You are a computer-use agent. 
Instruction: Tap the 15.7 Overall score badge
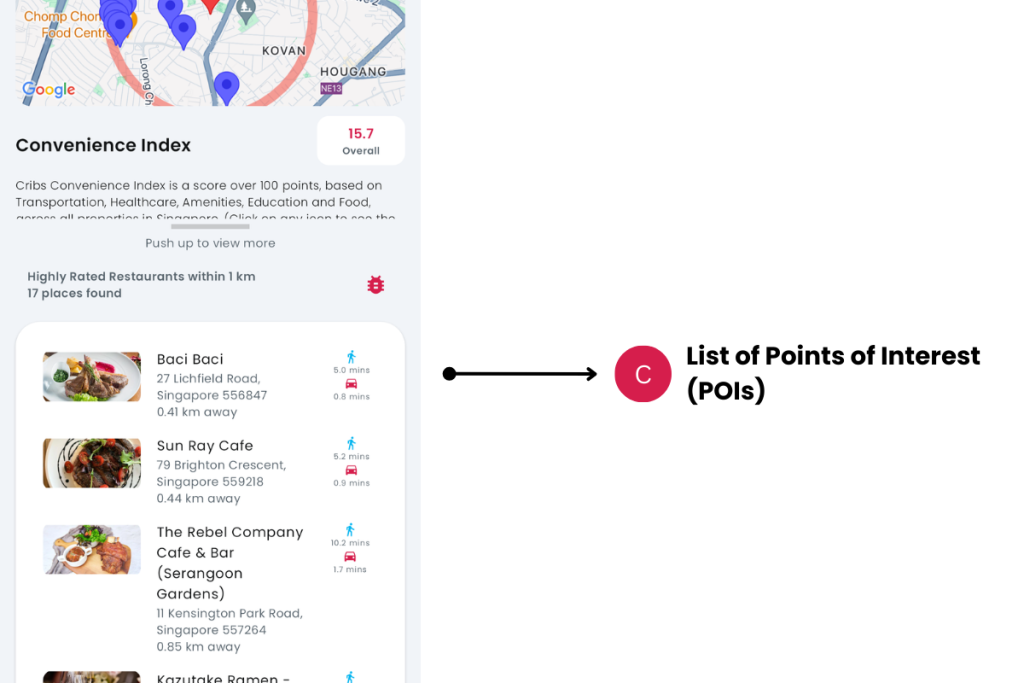tap(361, 141)
